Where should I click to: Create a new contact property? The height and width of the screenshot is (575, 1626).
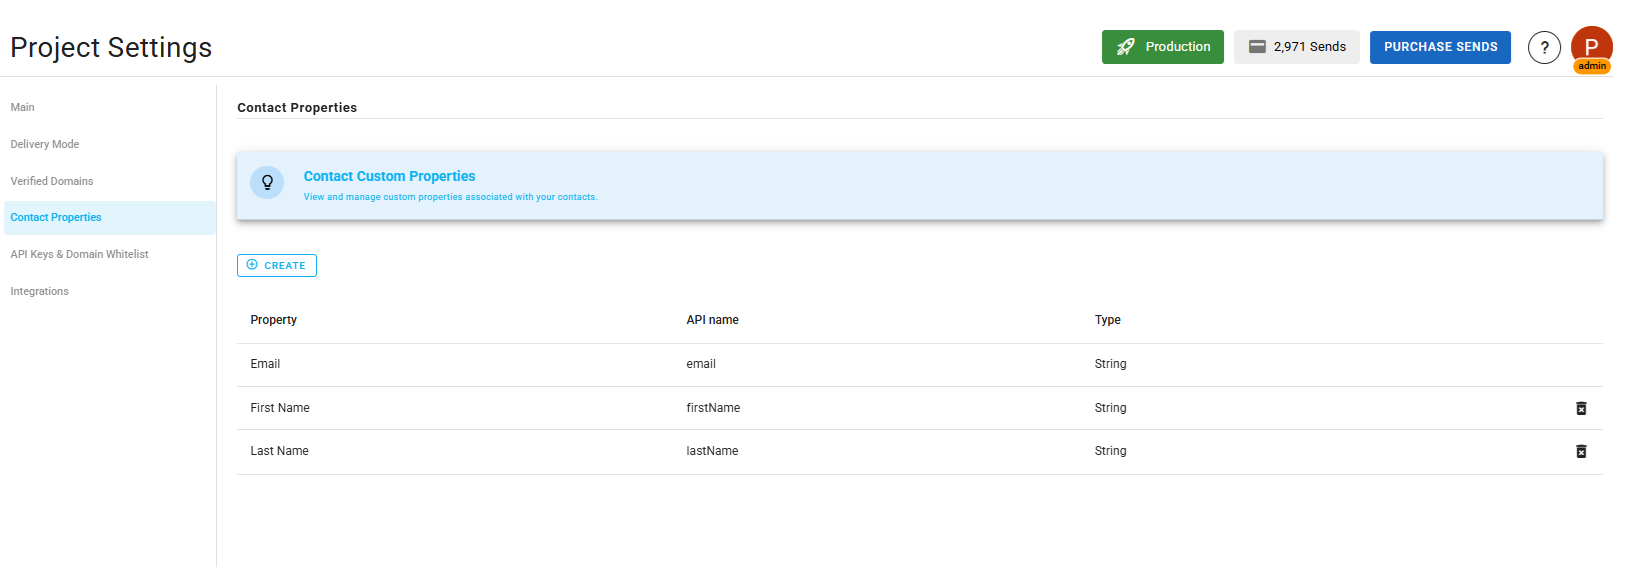(277, 265)
